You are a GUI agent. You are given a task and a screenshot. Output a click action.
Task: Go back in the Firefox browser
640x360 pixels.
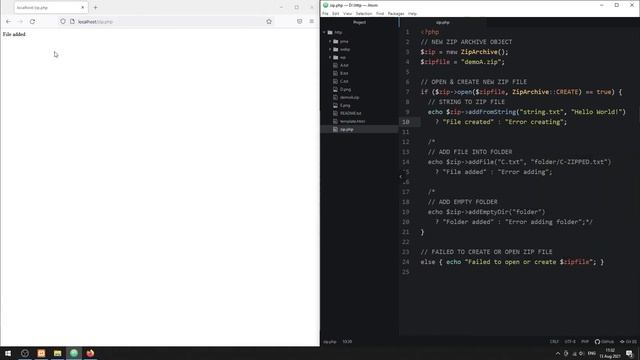click(x=9, y=22)
